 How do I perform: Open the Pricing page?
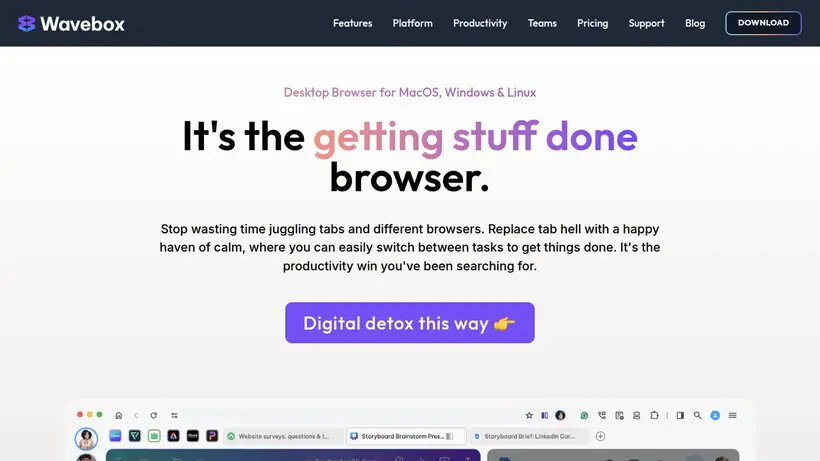[593, 23]
